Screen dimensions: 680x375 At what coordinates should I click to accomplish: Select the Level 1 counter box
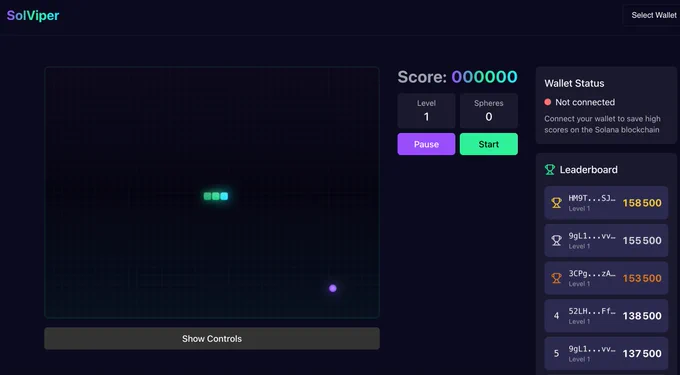[426, 111]
